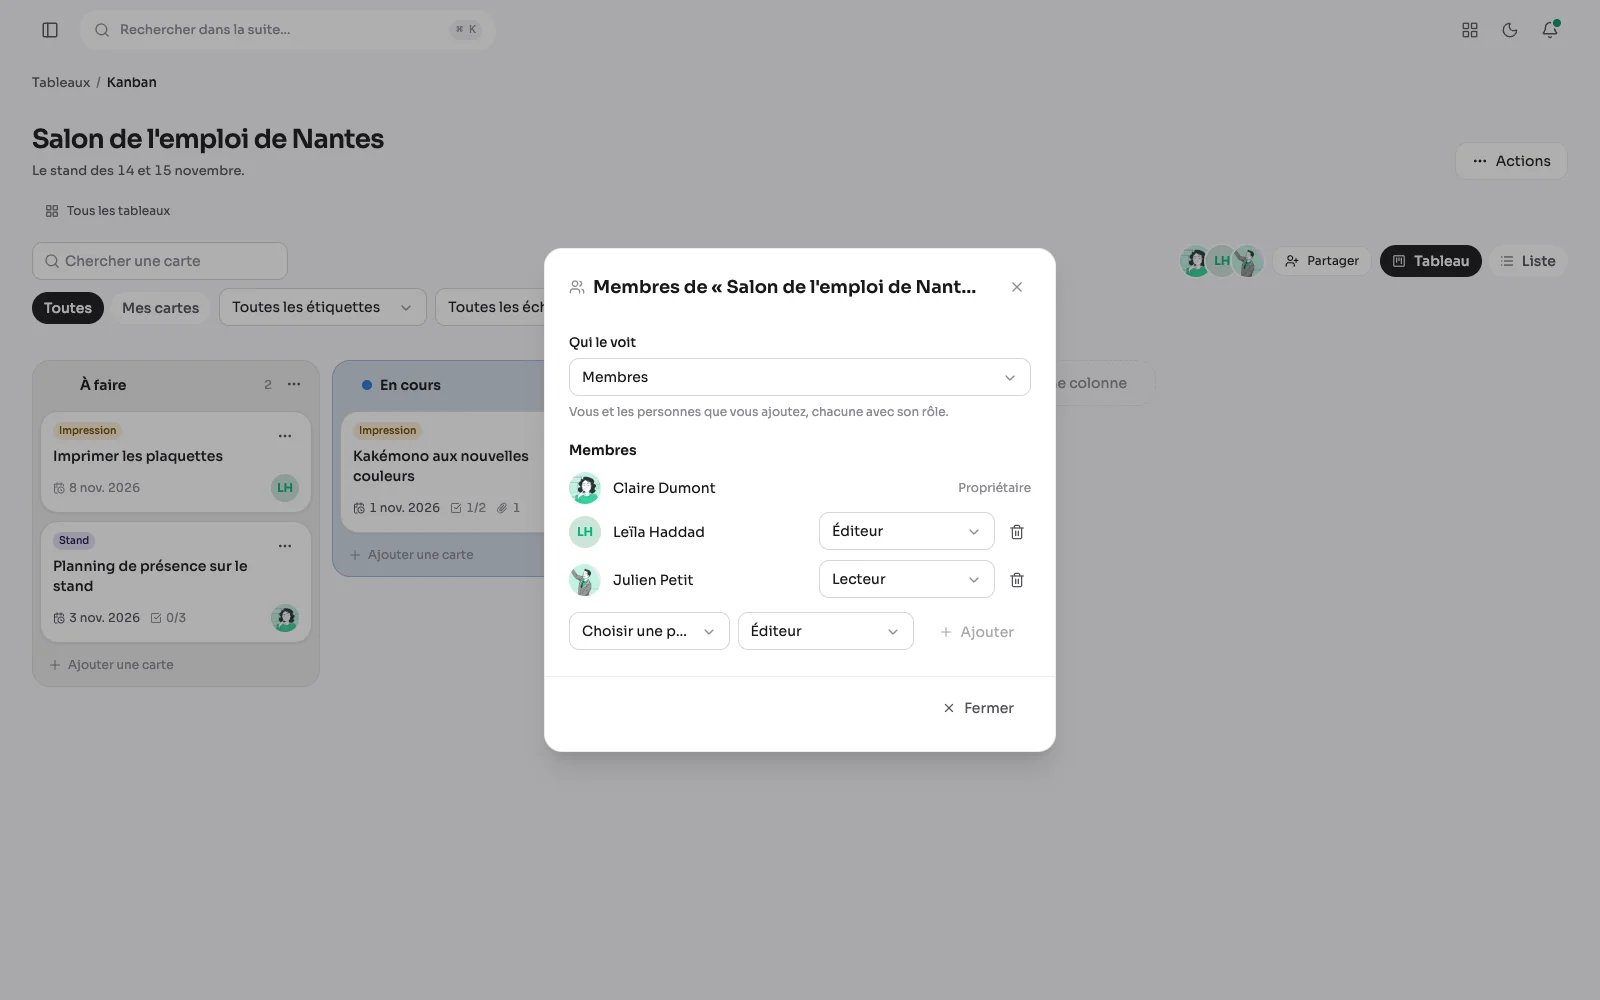Open Choisir une personne dropdown

pos(649,631)
